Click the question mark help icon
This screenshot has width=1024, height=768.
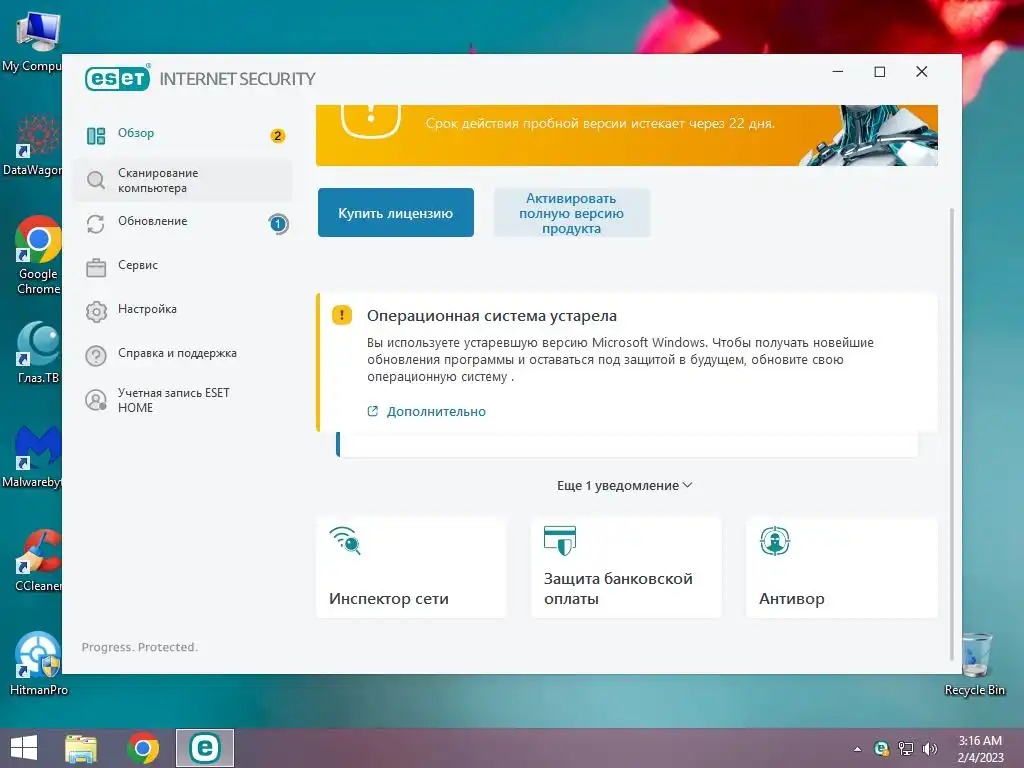point(96,356)
